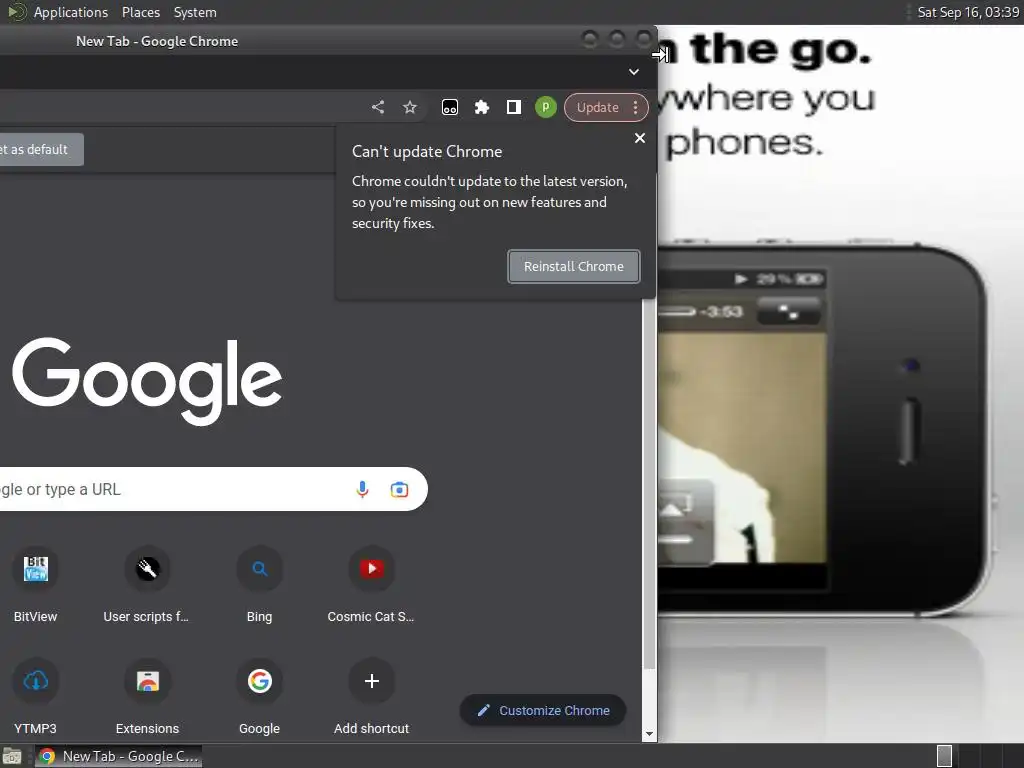Open the Google shortcut tile
This screenshot has height=768, width=1024.
pos(259,695)
